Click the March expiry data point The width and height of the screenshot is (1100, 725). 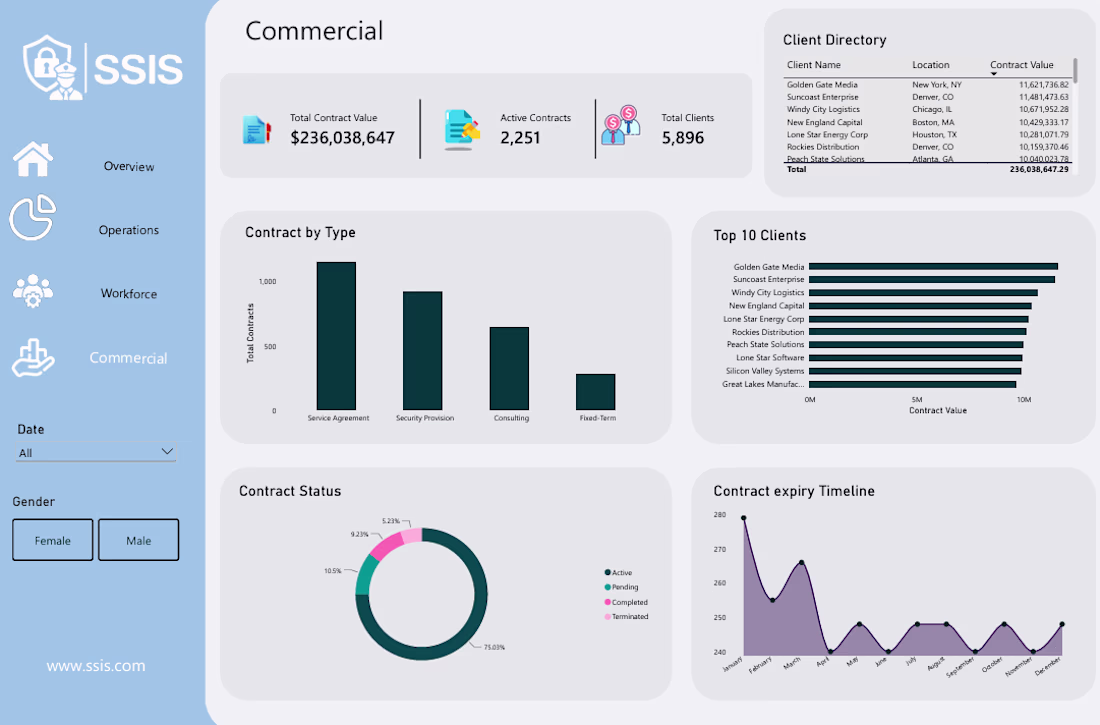coord(802,562)
